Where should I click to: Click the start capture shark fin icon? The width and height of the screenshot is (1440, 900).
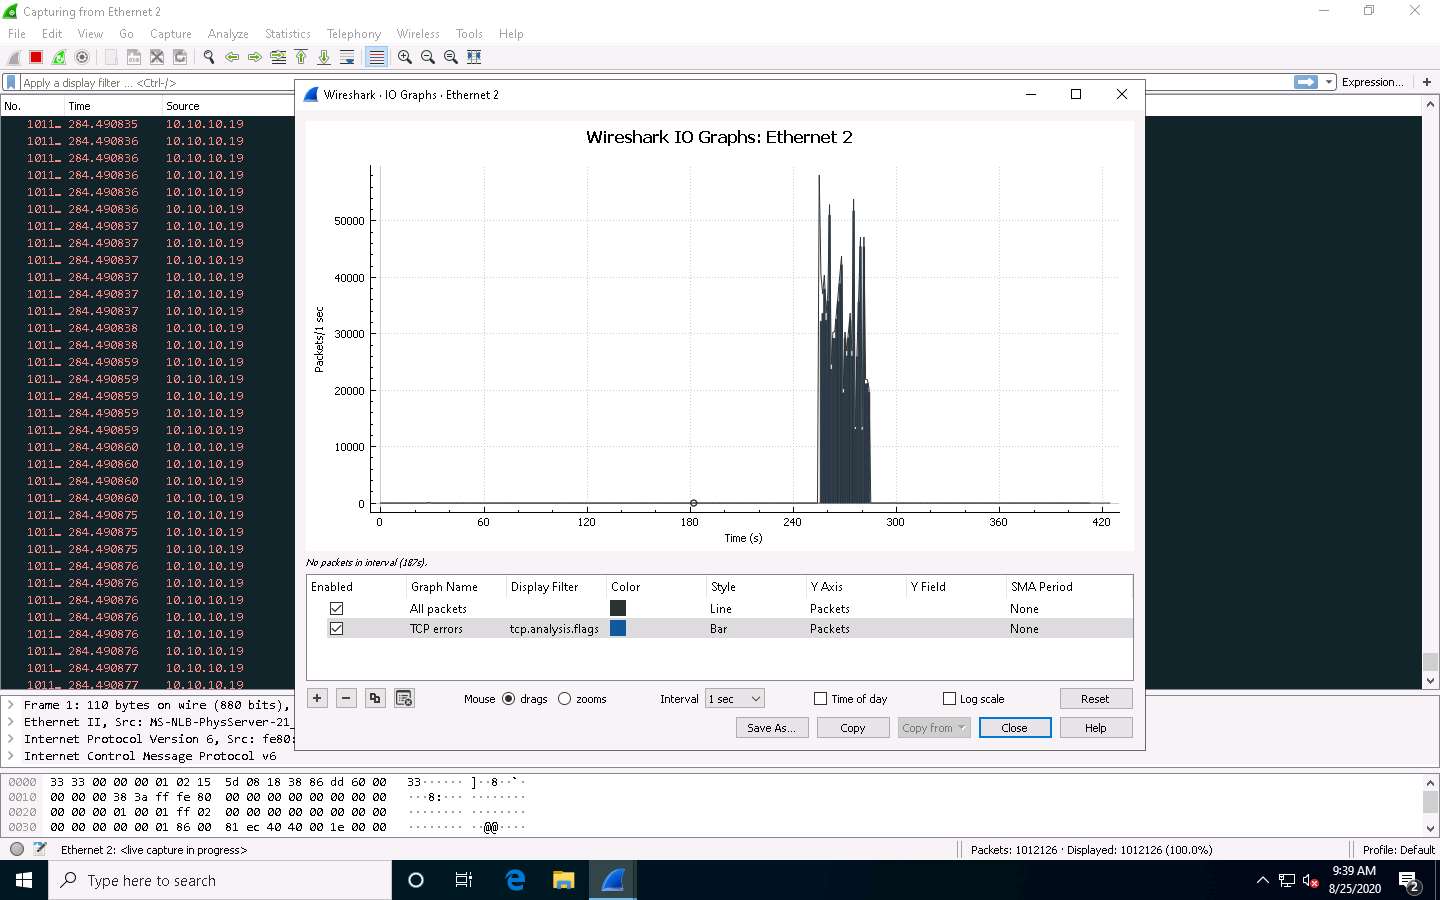[14, 57]
